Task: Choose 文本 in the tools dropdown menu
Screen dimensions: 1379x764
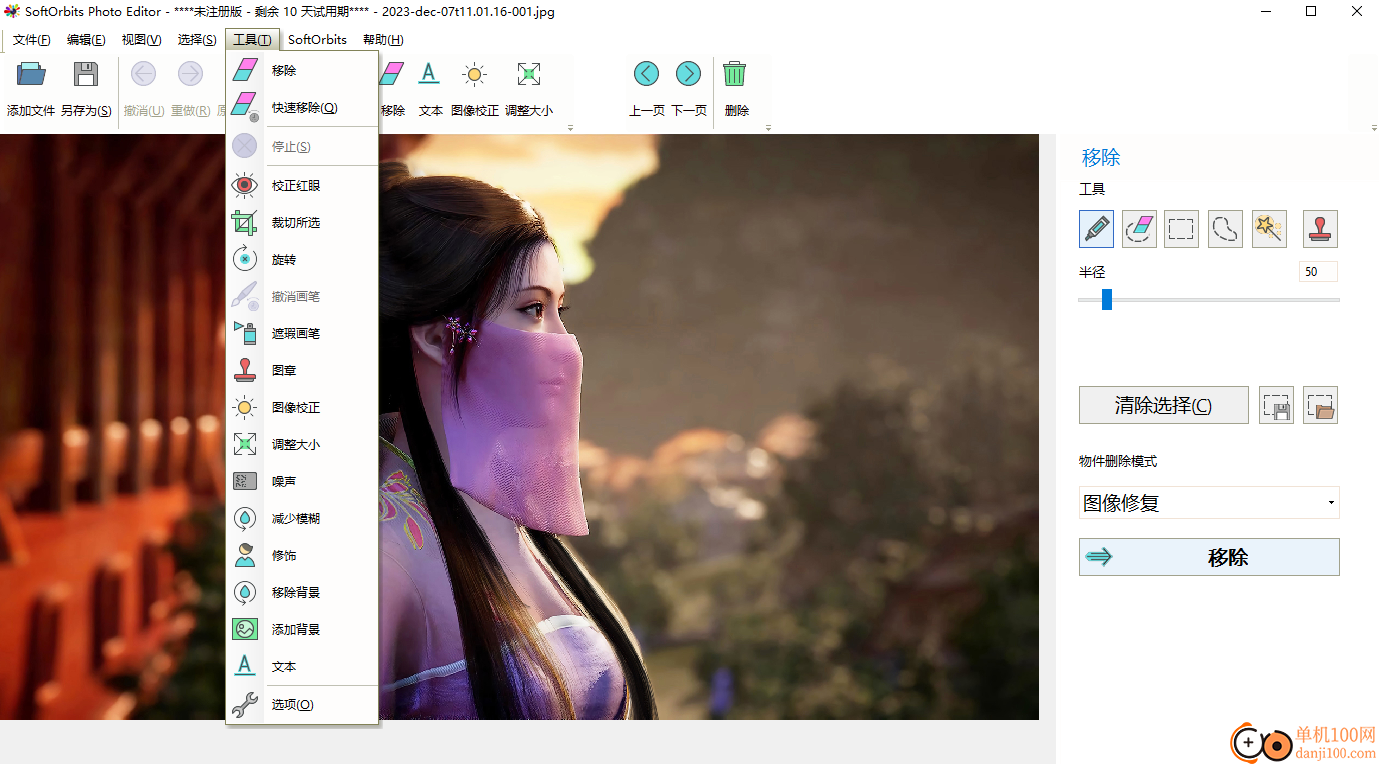Action: pyautogui.click(x=302, y=666)
